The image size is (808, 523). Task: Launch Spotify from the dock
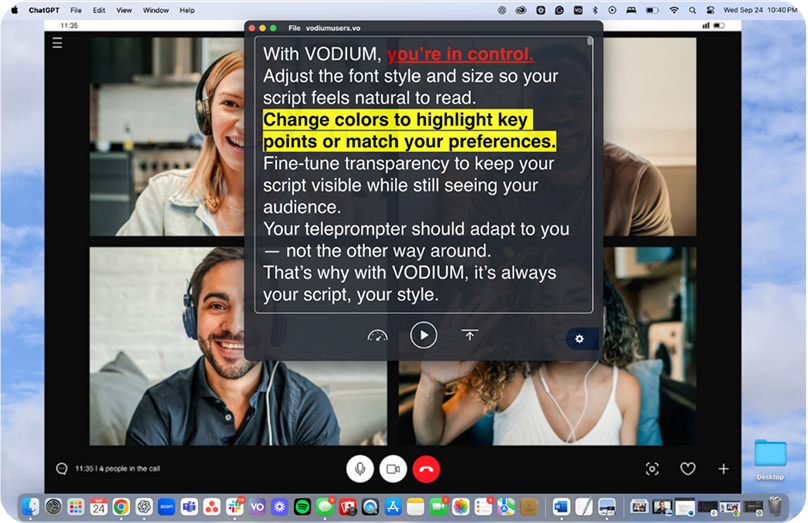(302, 508)
